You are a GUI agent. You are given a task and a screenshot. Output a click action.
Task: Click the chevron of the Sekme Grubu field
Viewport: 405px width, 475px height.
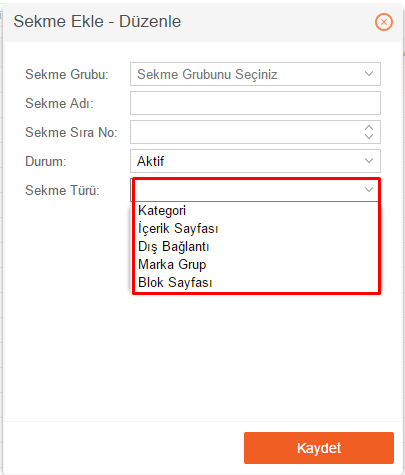click(369, 74)
